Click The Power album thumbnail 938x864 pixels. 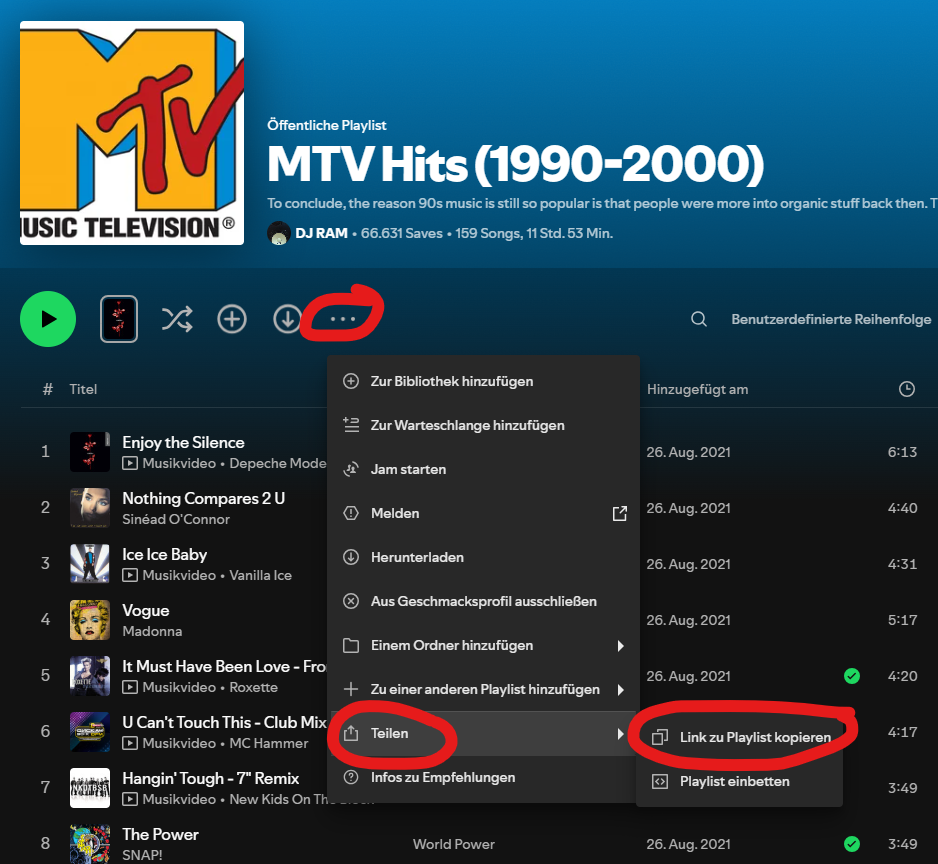pos(90,844)
